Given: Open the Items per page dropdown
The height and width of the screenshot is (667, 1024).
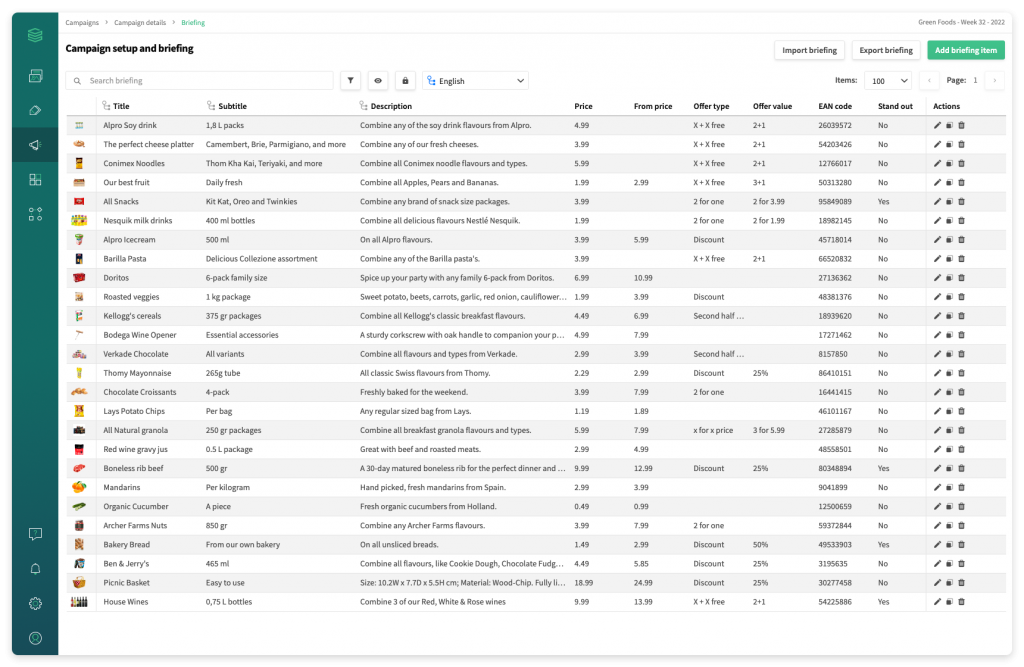Looking at the screenshot, I should [x=888, y=80].
